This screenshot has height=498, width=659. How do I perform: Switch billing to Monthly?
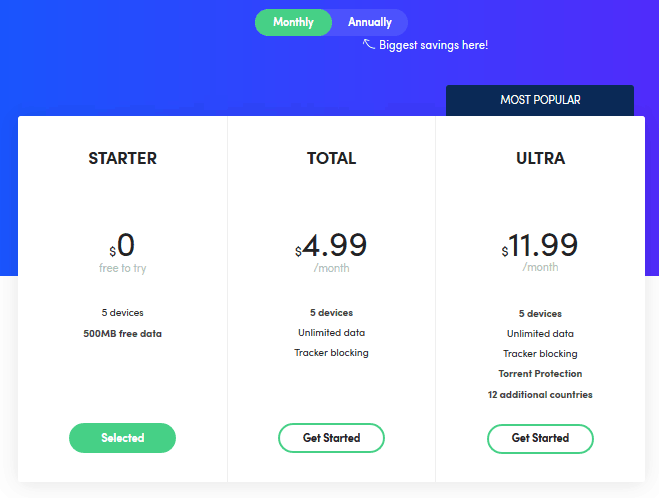coord(293,22)
